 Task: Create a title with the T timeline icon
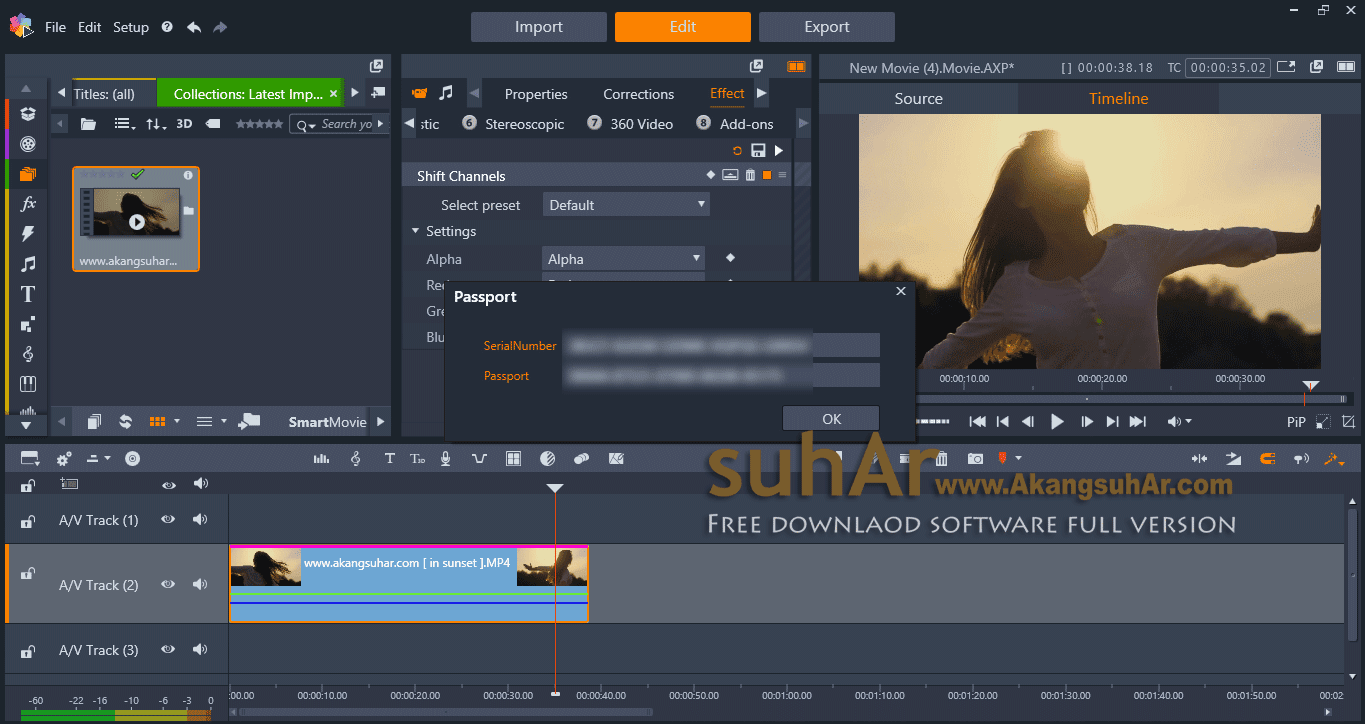(x=390, y=459)
